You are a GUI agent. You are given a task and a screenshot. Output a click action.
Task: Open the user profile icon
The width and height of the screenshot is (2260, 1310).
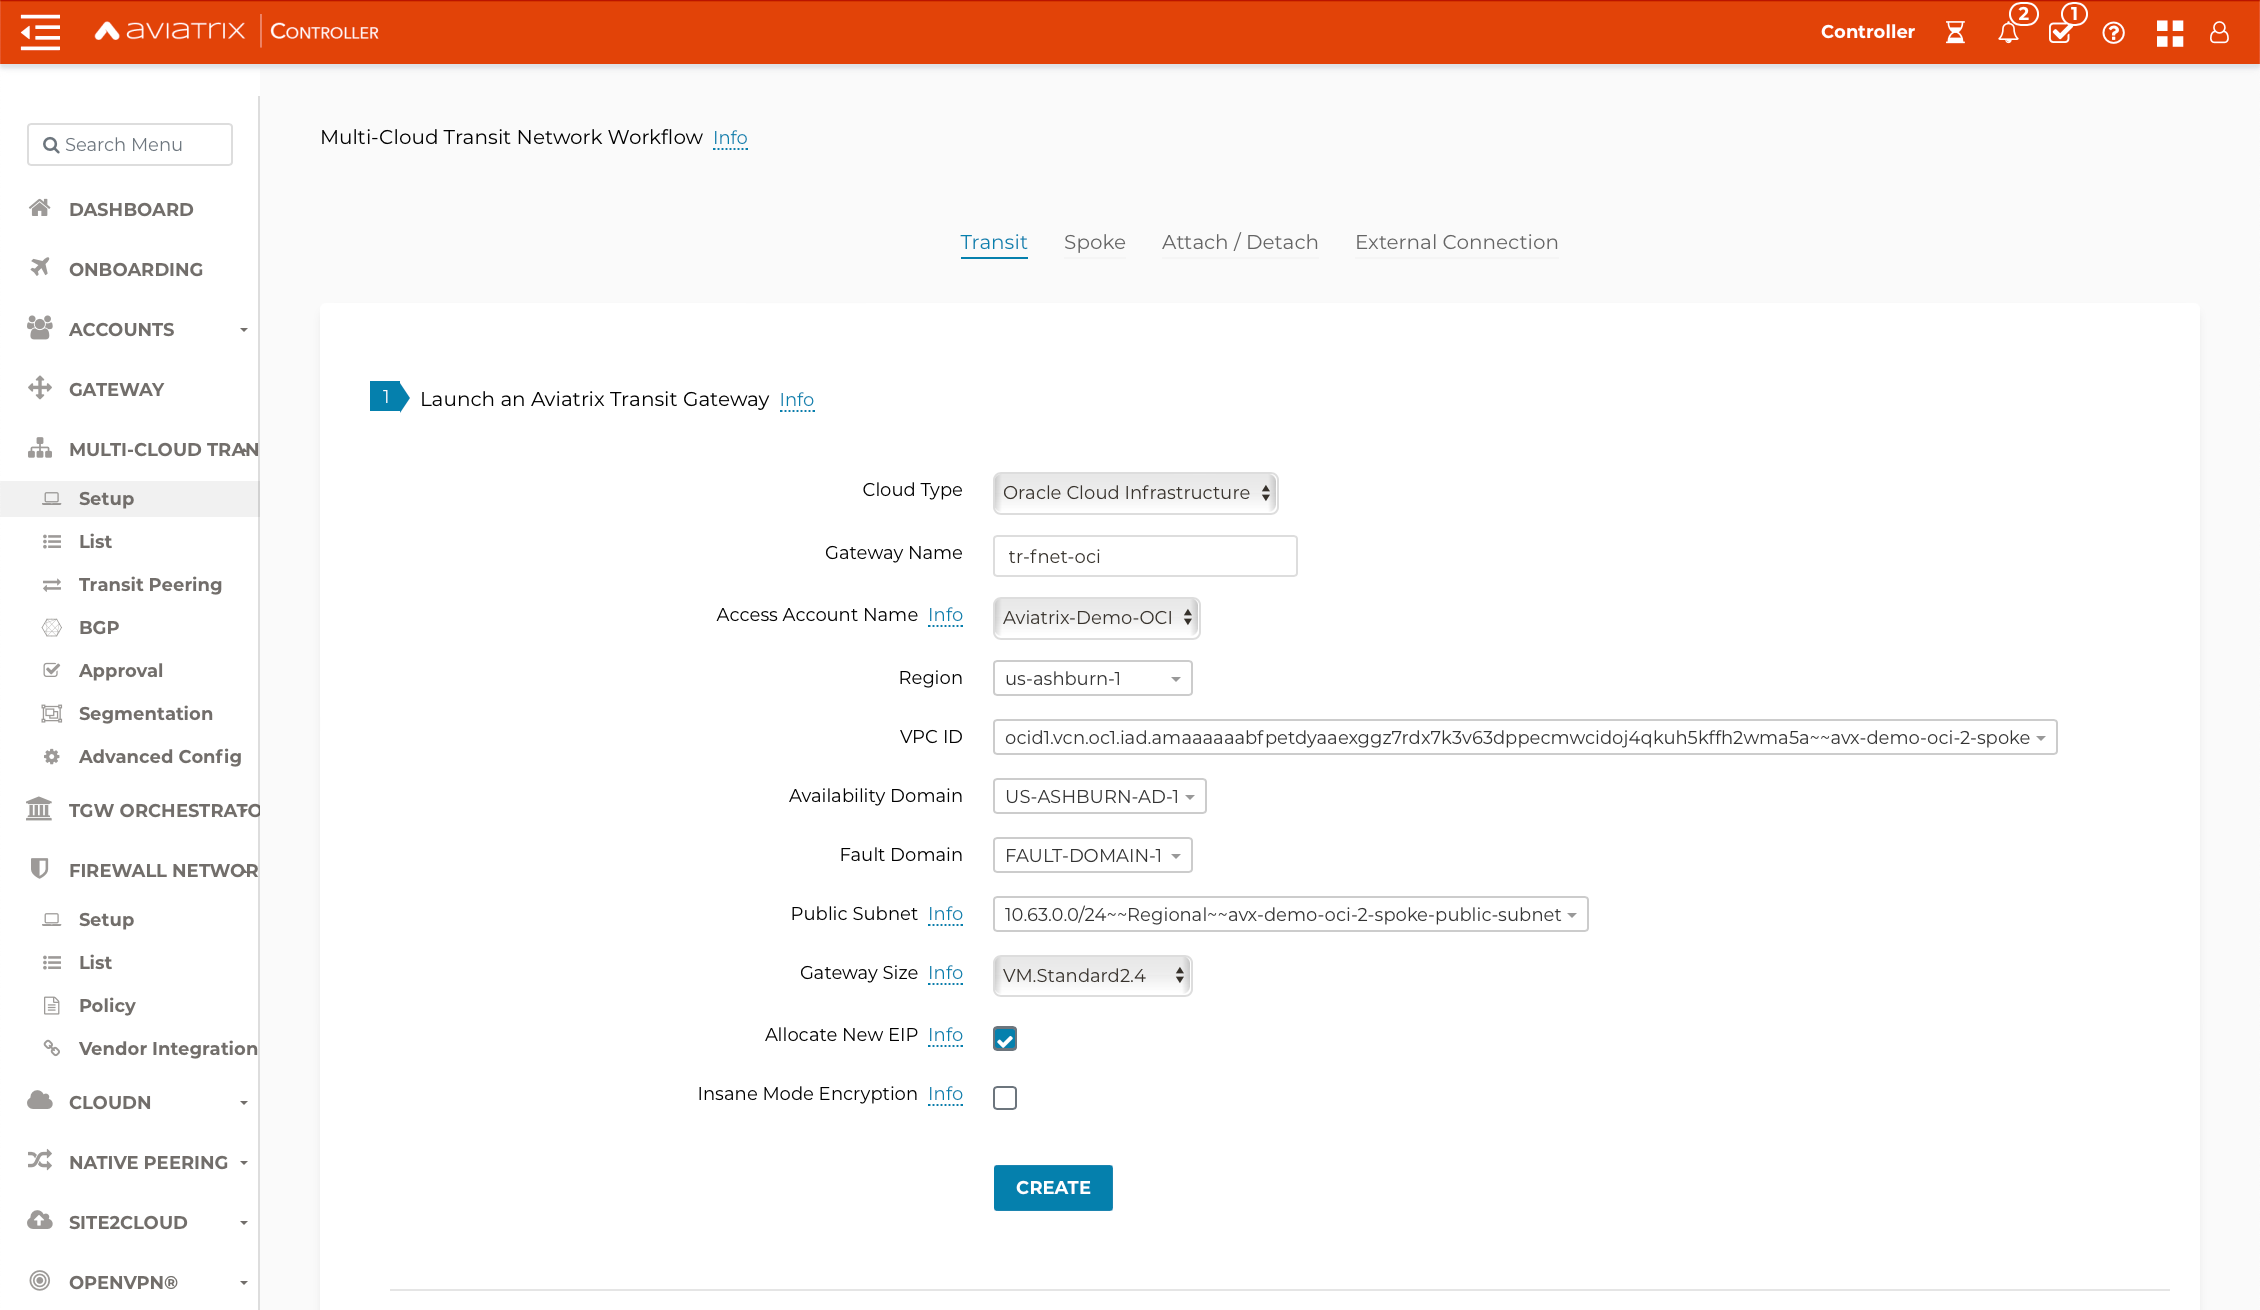pos(2219,32)
